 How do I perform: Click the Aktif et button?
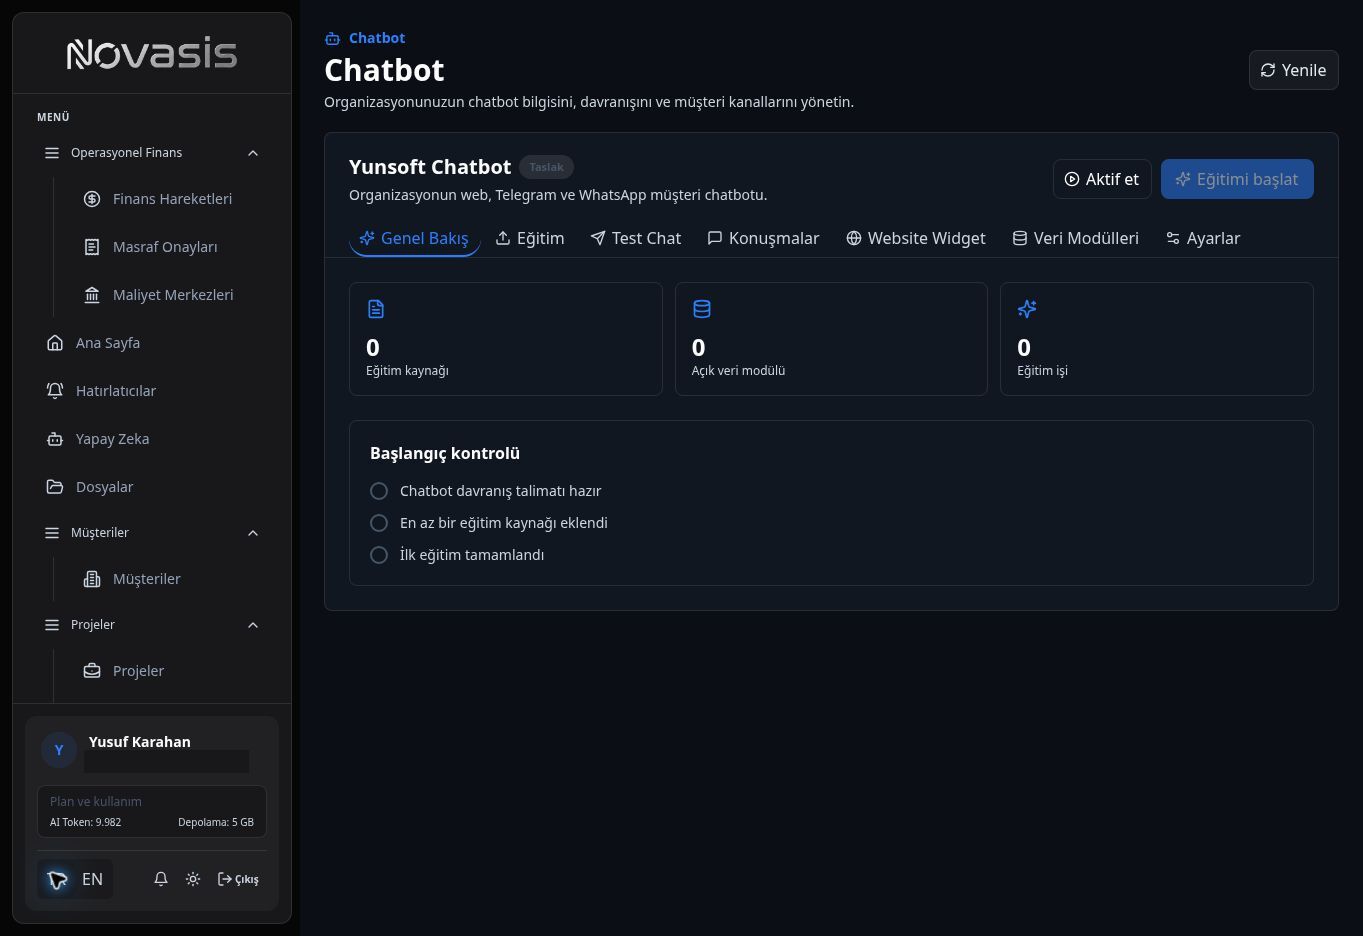click(x=1102, y=179)
